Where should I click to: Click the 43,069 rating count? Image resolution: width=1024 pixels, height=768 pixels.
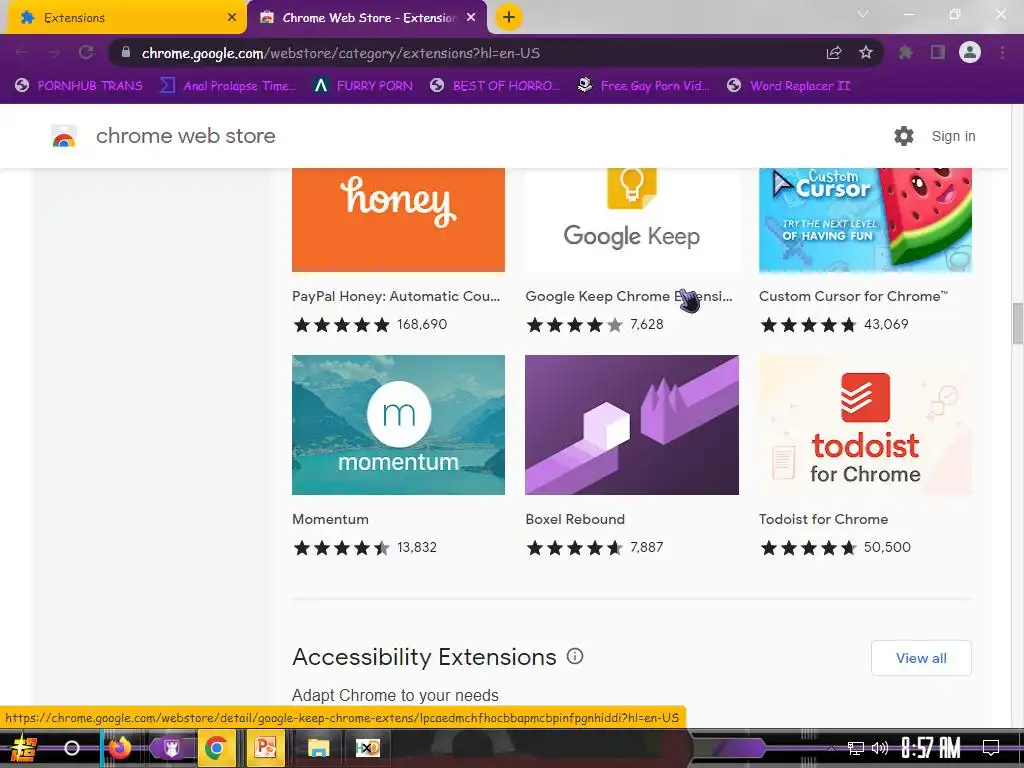pos(886,325)
